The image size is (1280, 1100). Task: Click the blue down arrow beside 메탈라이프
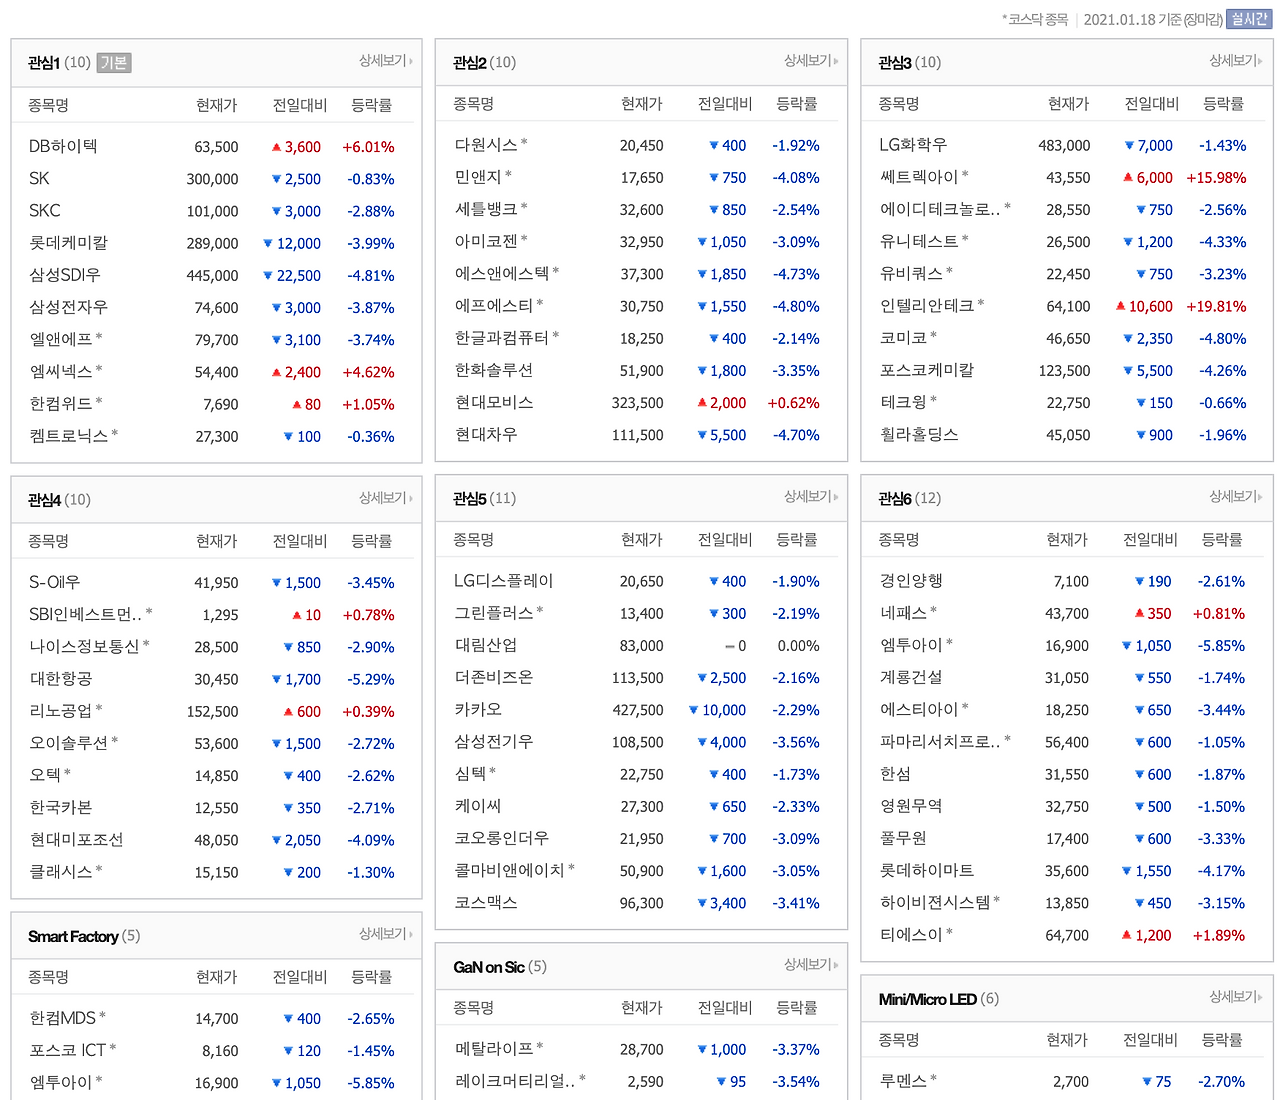(x=700, y=1049)
